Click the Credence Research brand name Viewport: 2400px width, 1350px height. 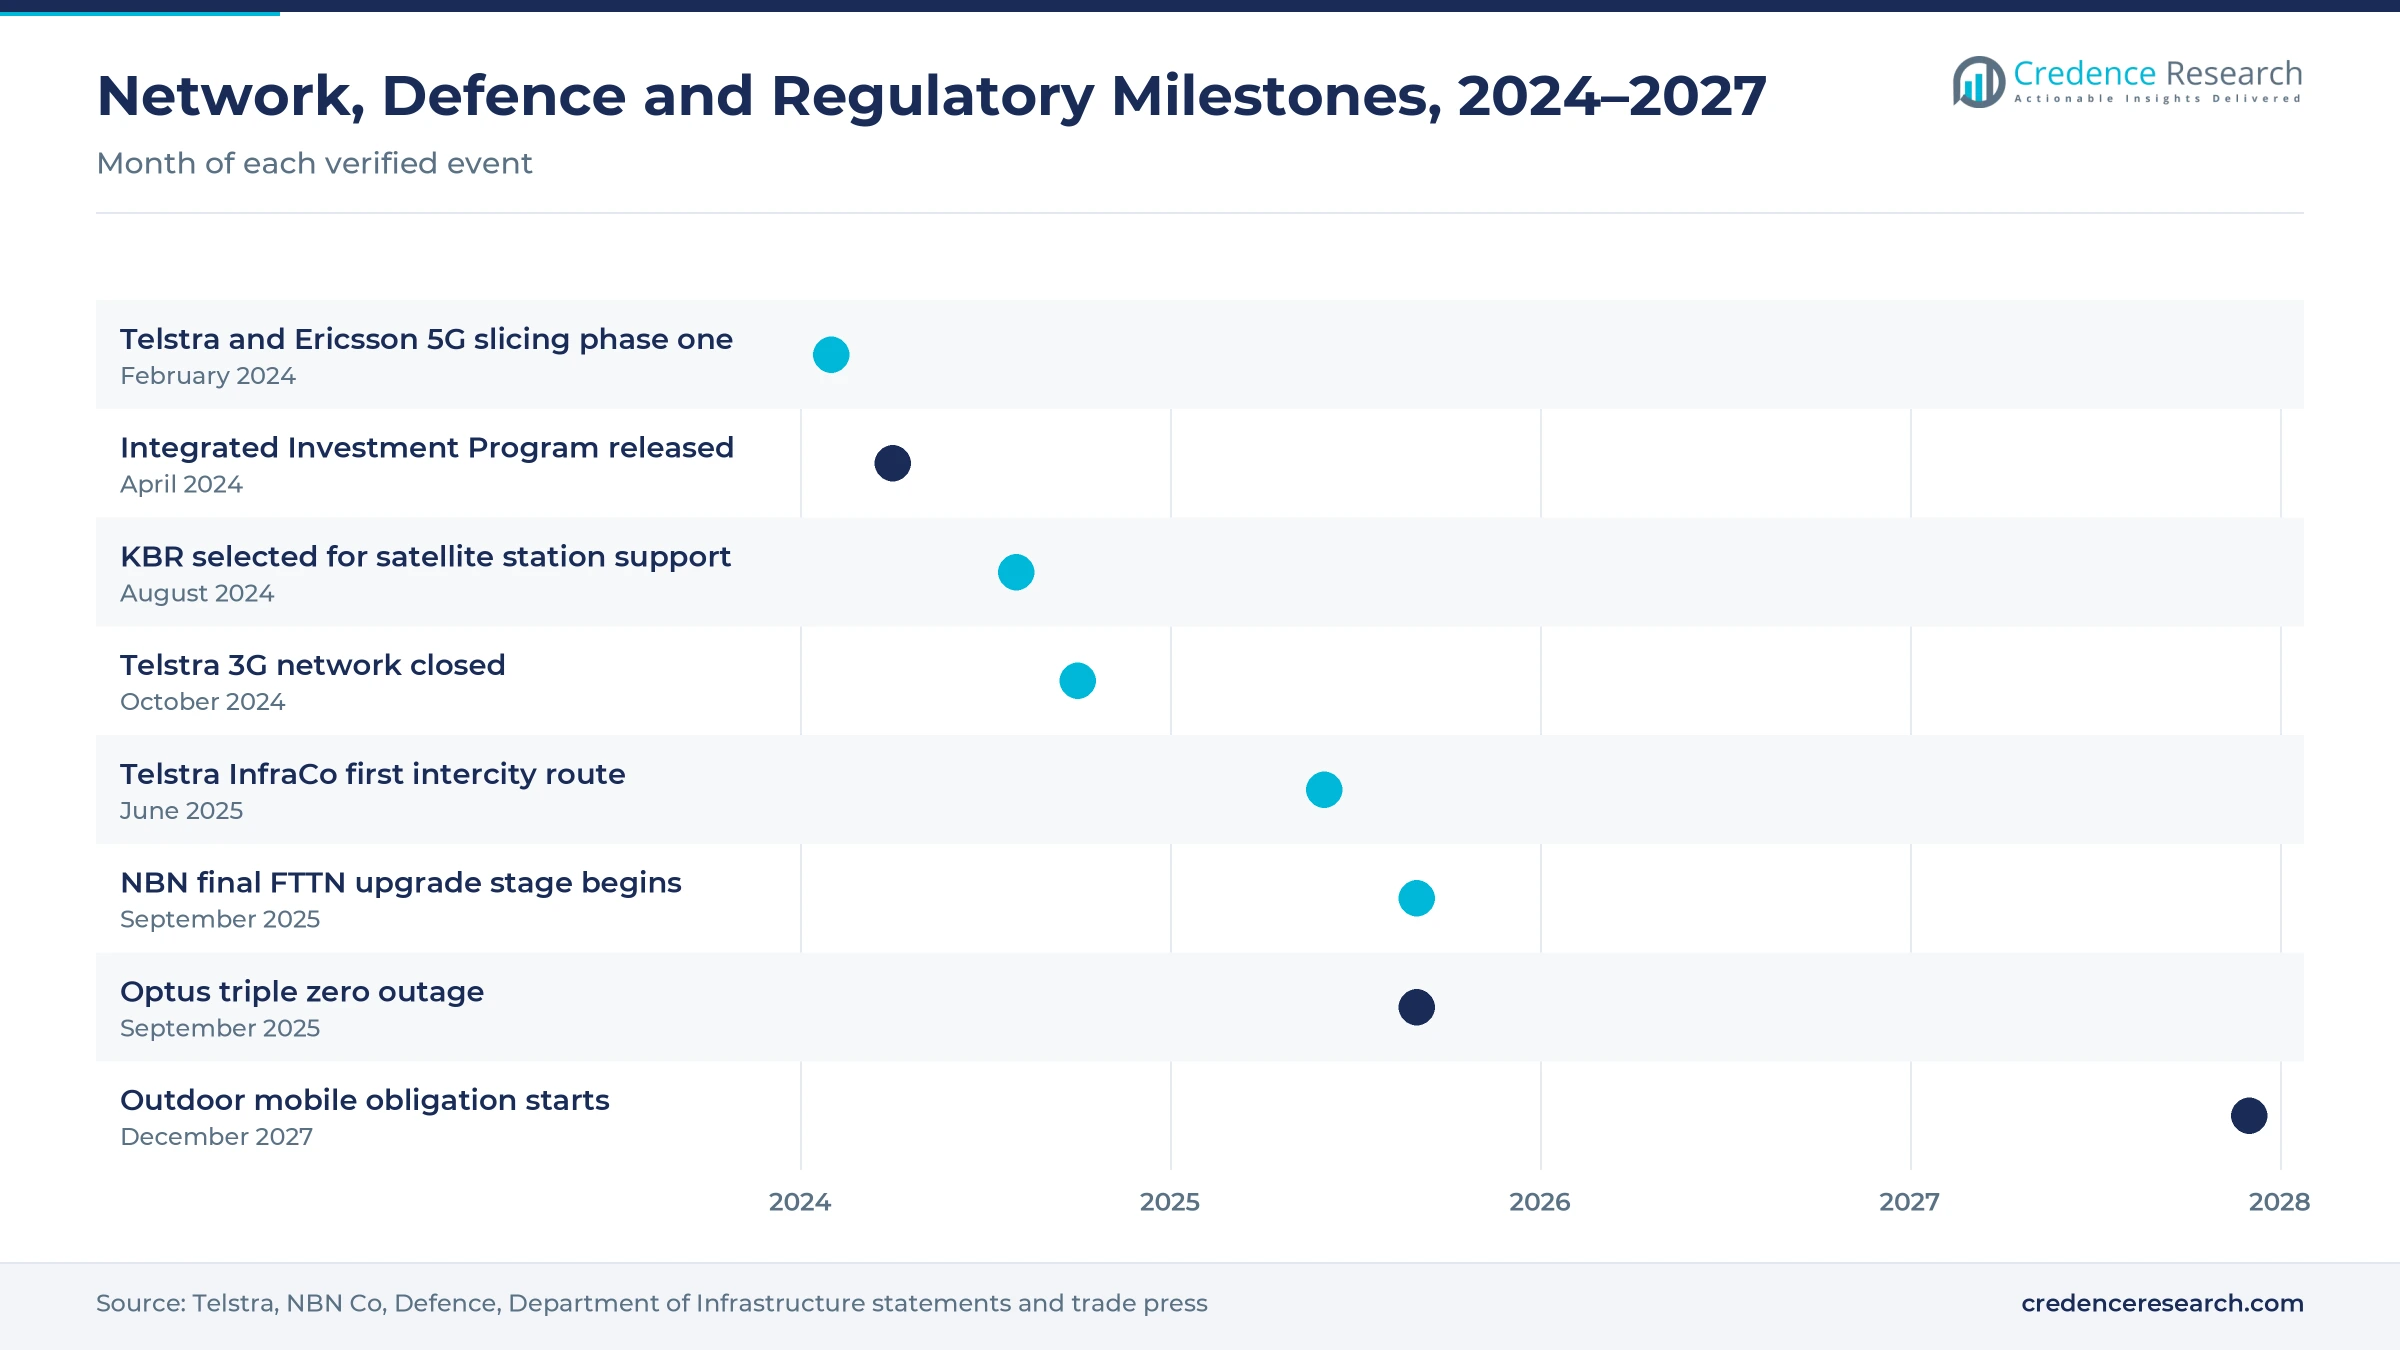pos(2158,73)
